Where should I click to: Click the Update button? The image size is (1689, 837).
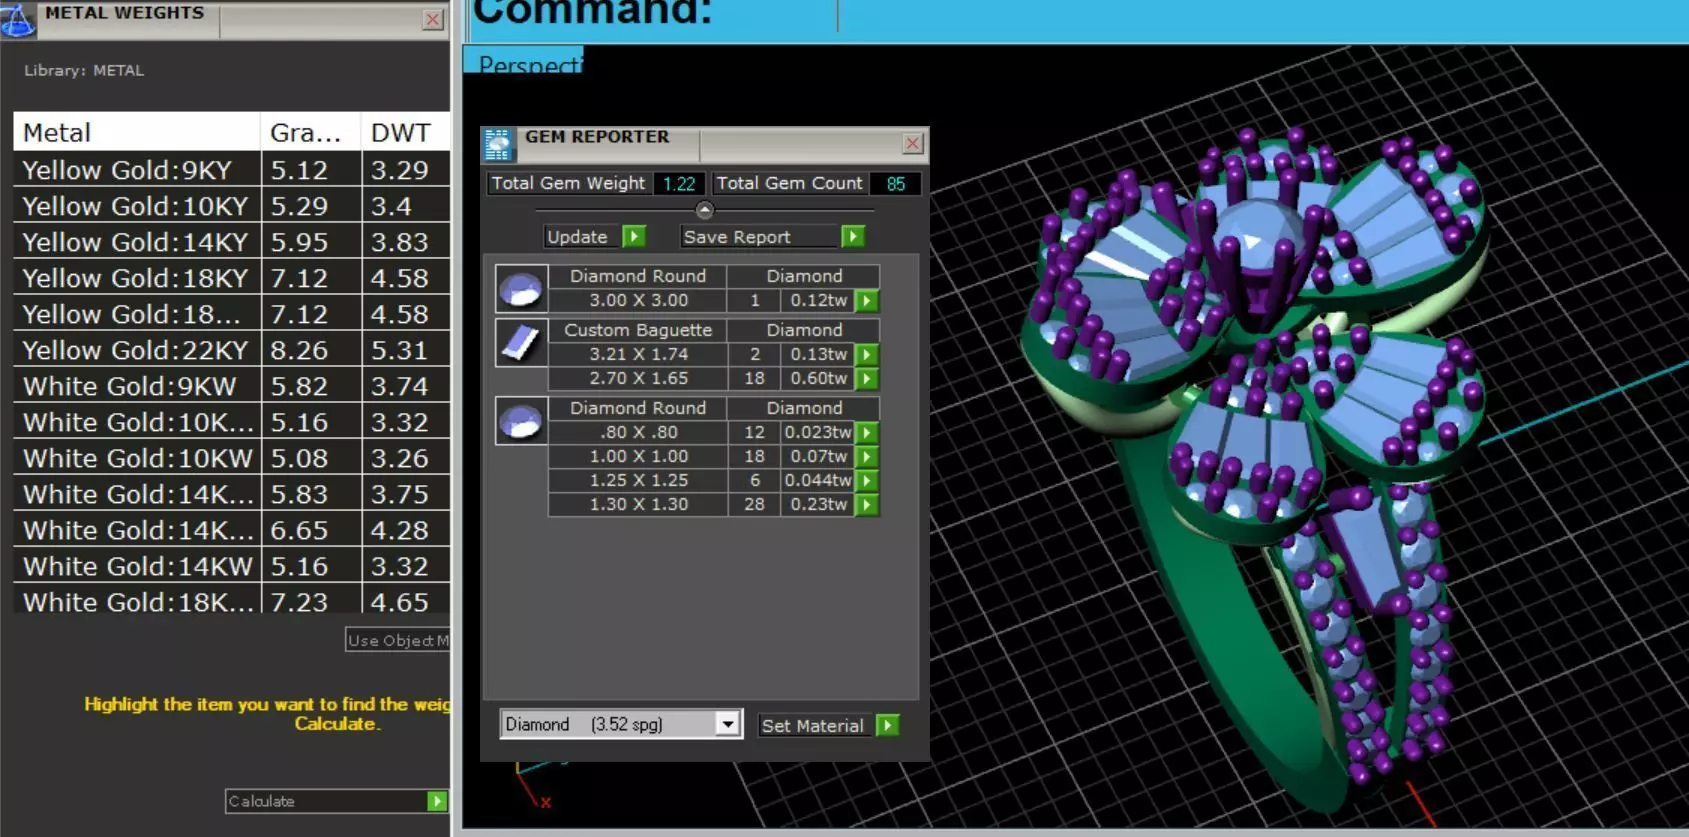[583, 237]
